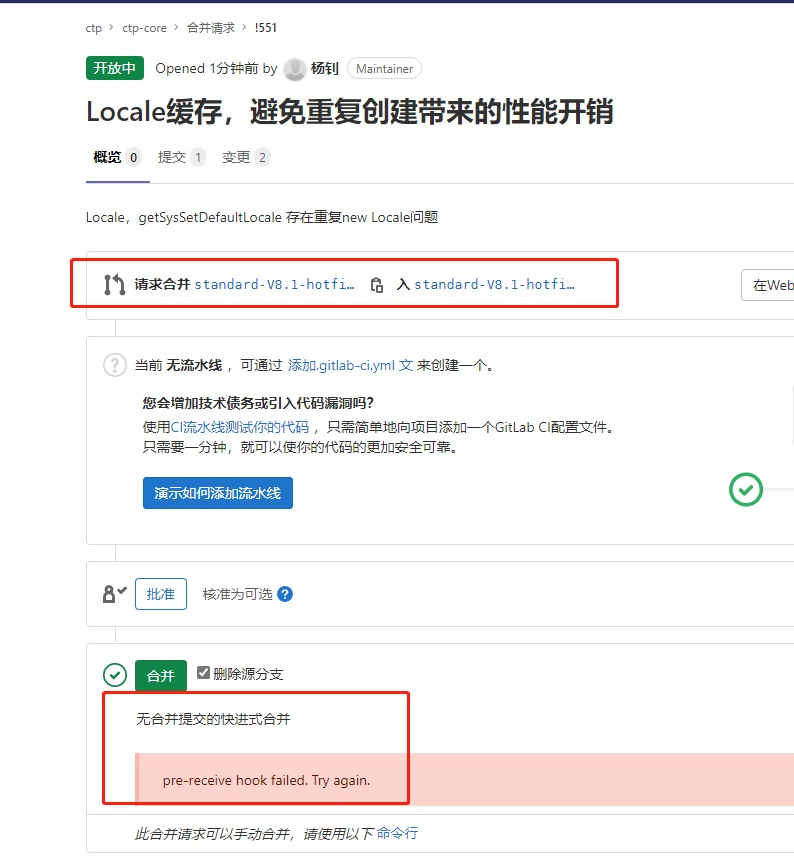Open author 杨钊's avatar image
The height and width of the screenshot is (857, 794).
(294, 69)
